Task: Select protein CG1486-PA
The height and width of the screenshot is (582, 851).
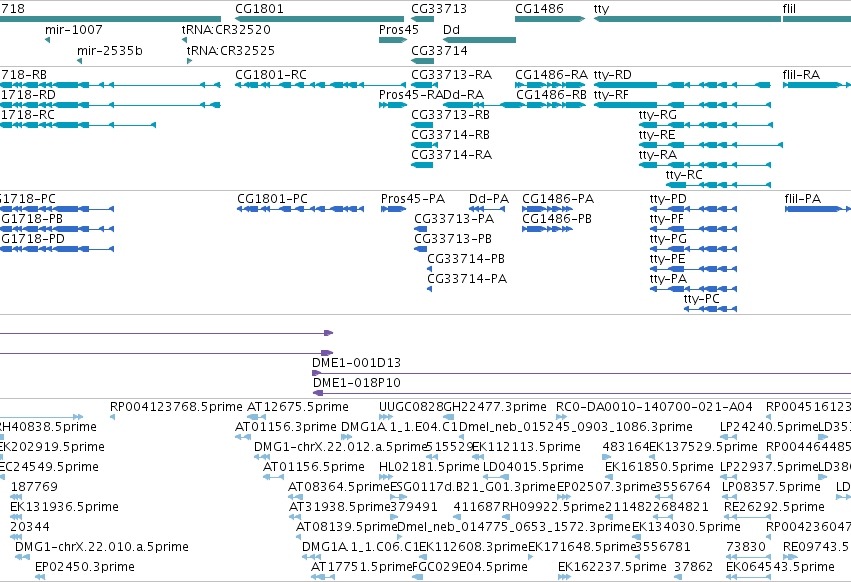Action: (547, 209)
